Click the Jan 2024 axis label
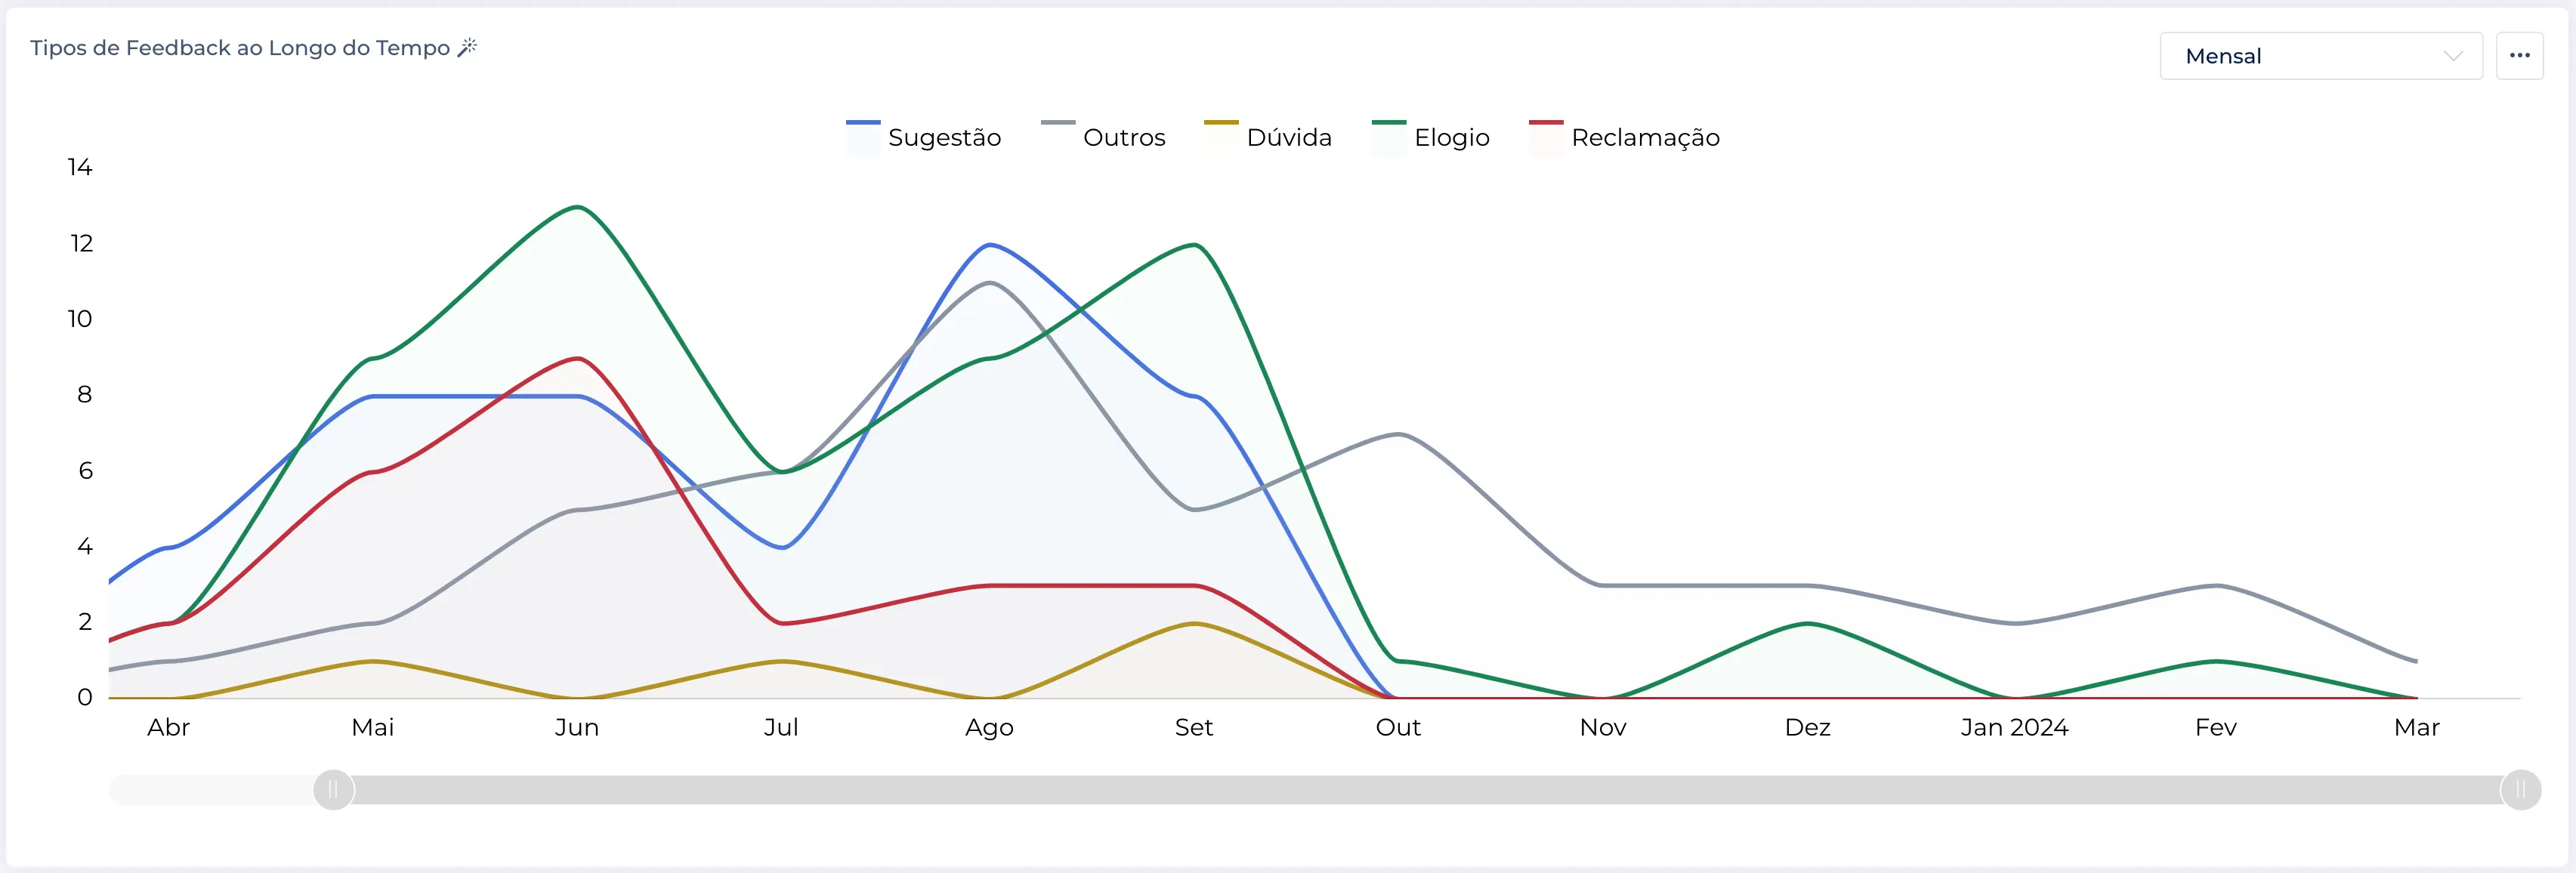This screenshot has height=873, width=2576. point(2014,727)
